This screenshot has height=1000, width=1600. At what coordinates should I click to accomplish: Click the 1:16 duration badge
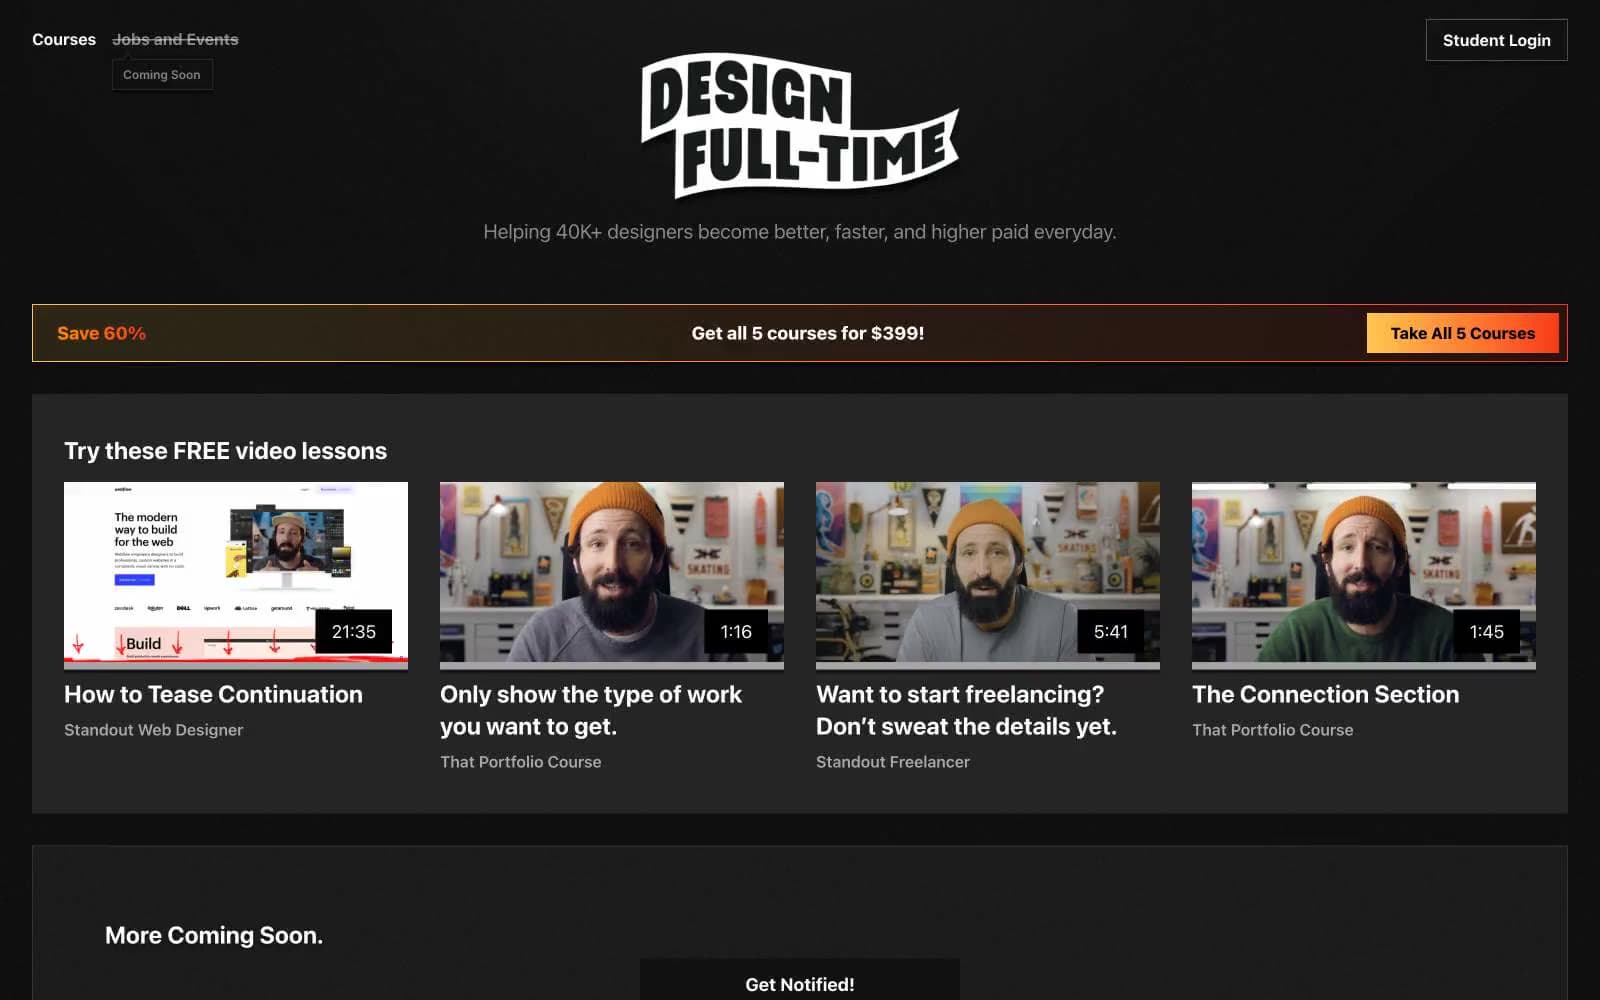[x=736, y=632]
